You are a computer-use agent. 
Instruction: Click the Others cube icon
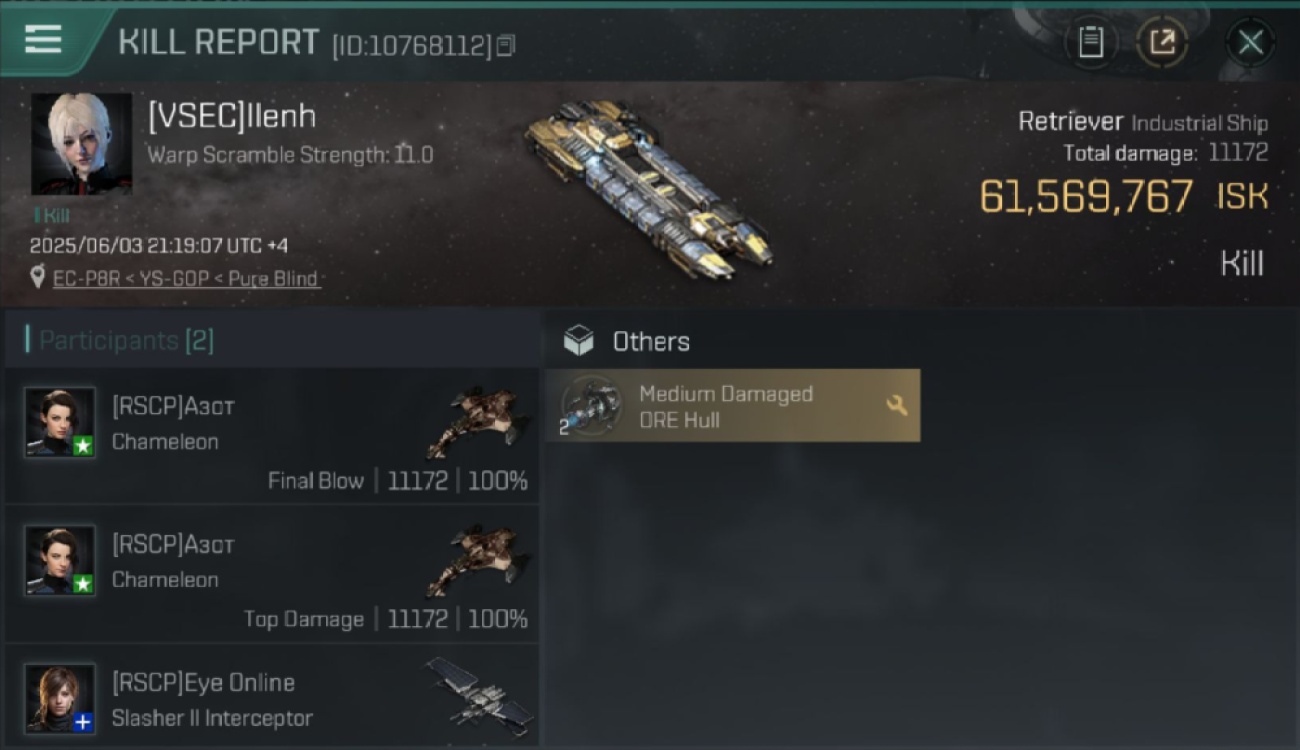pos(578,341)
